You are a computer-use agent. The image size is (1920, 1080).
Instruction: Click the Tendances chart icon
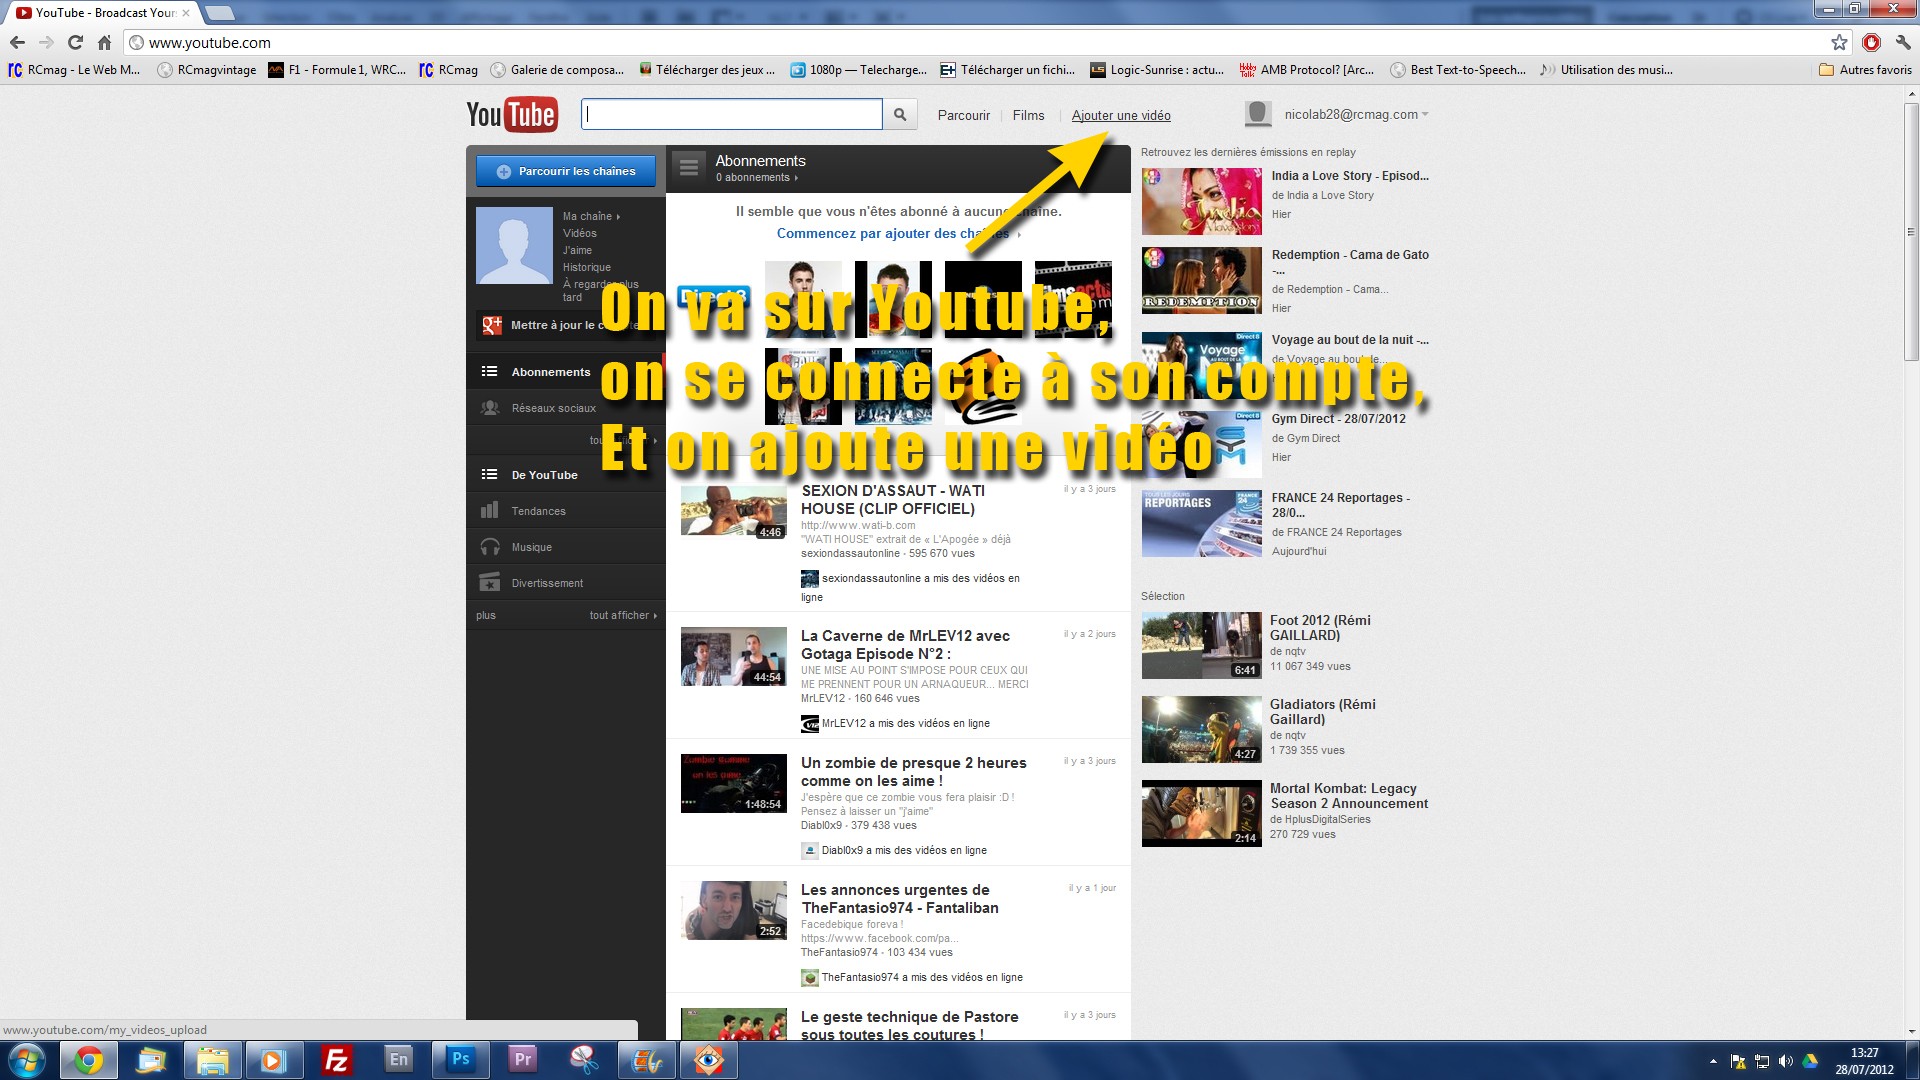pos(489,510)
